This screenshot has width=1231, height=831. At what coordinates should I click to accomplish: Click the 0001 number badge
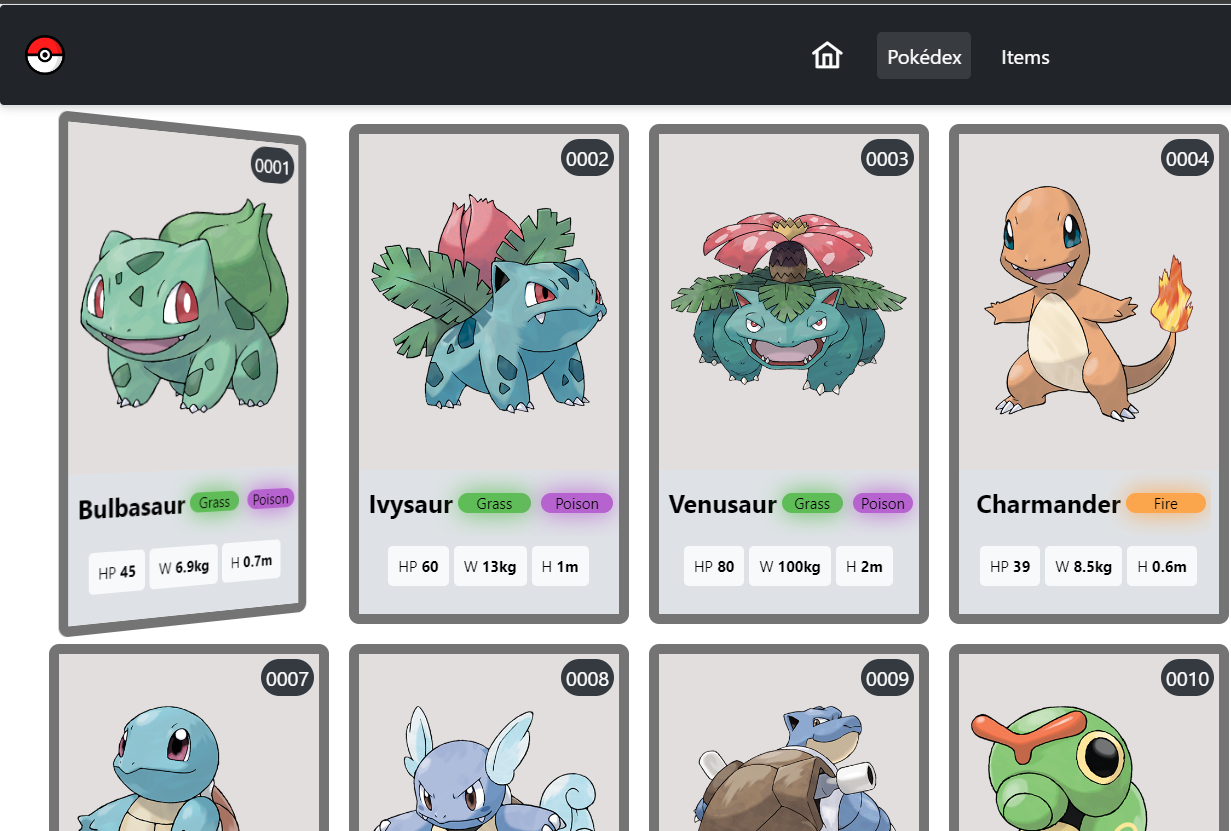(272, 166)
